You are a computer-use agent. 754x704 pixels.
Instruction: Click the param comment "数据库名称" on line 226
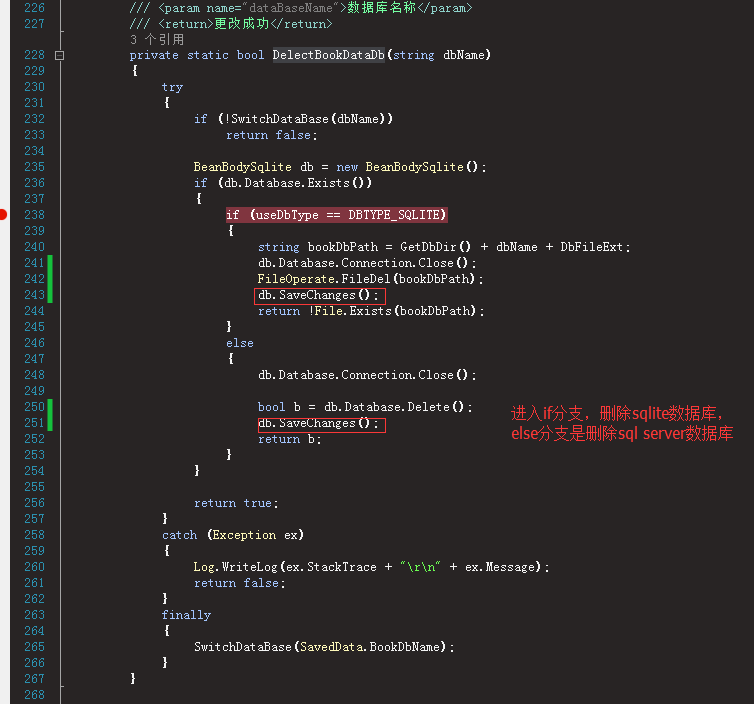pos(381,8)
